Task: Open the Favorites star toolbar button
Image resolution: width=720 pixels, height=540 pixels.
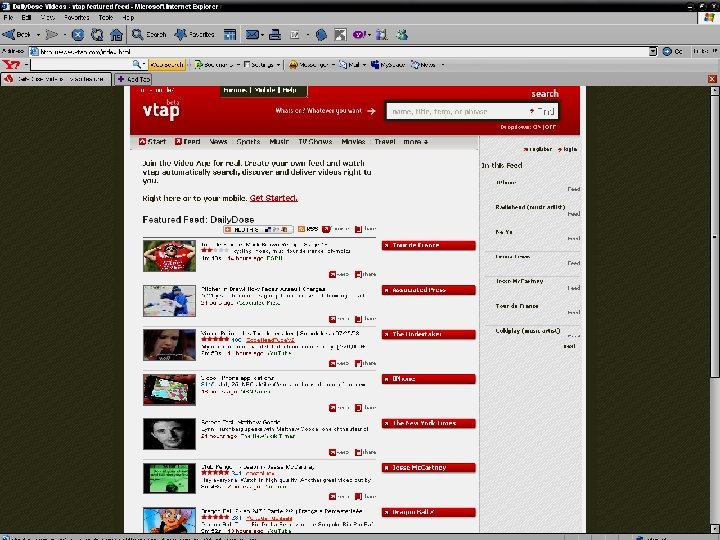Action: point(194,34)
